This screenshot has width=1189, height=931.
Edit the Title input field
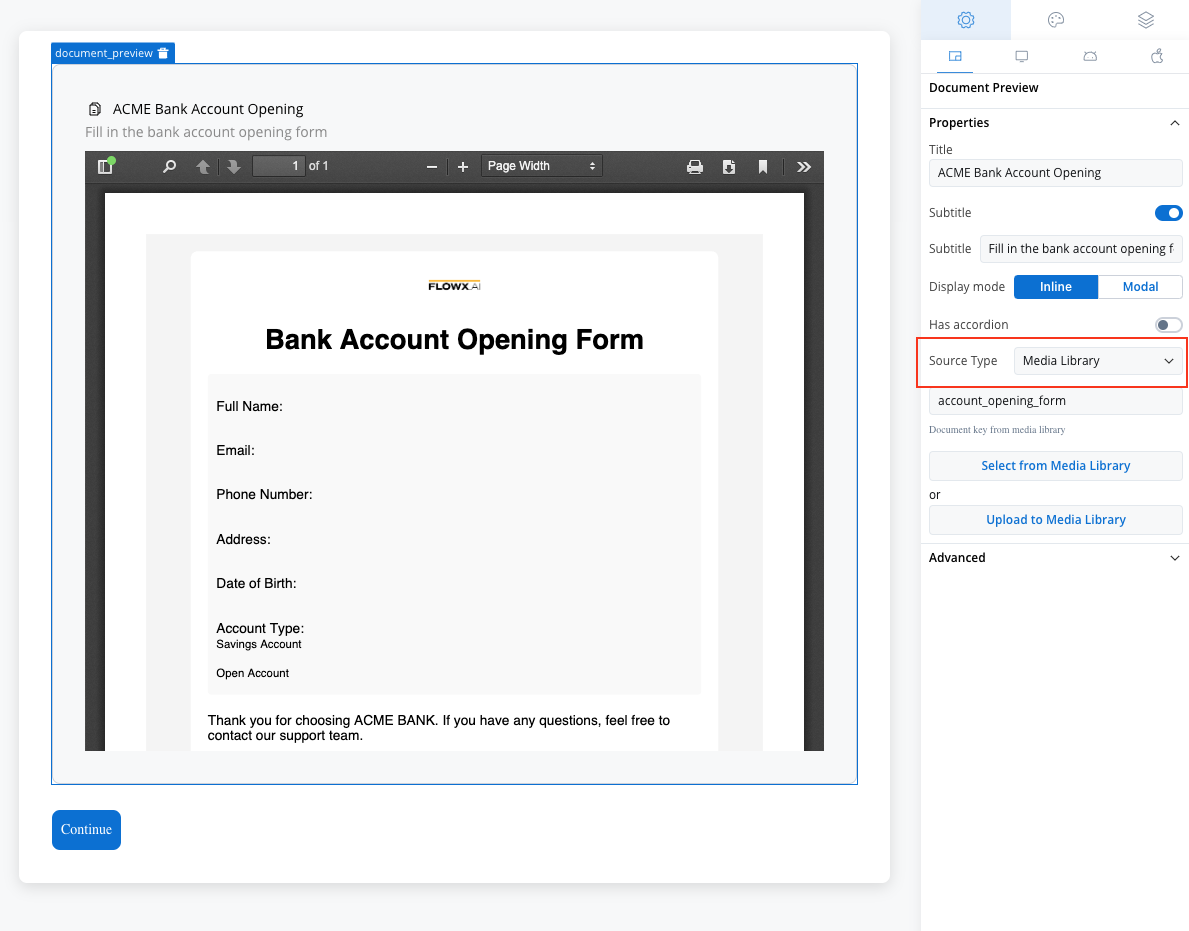(x=1055, y=173)
